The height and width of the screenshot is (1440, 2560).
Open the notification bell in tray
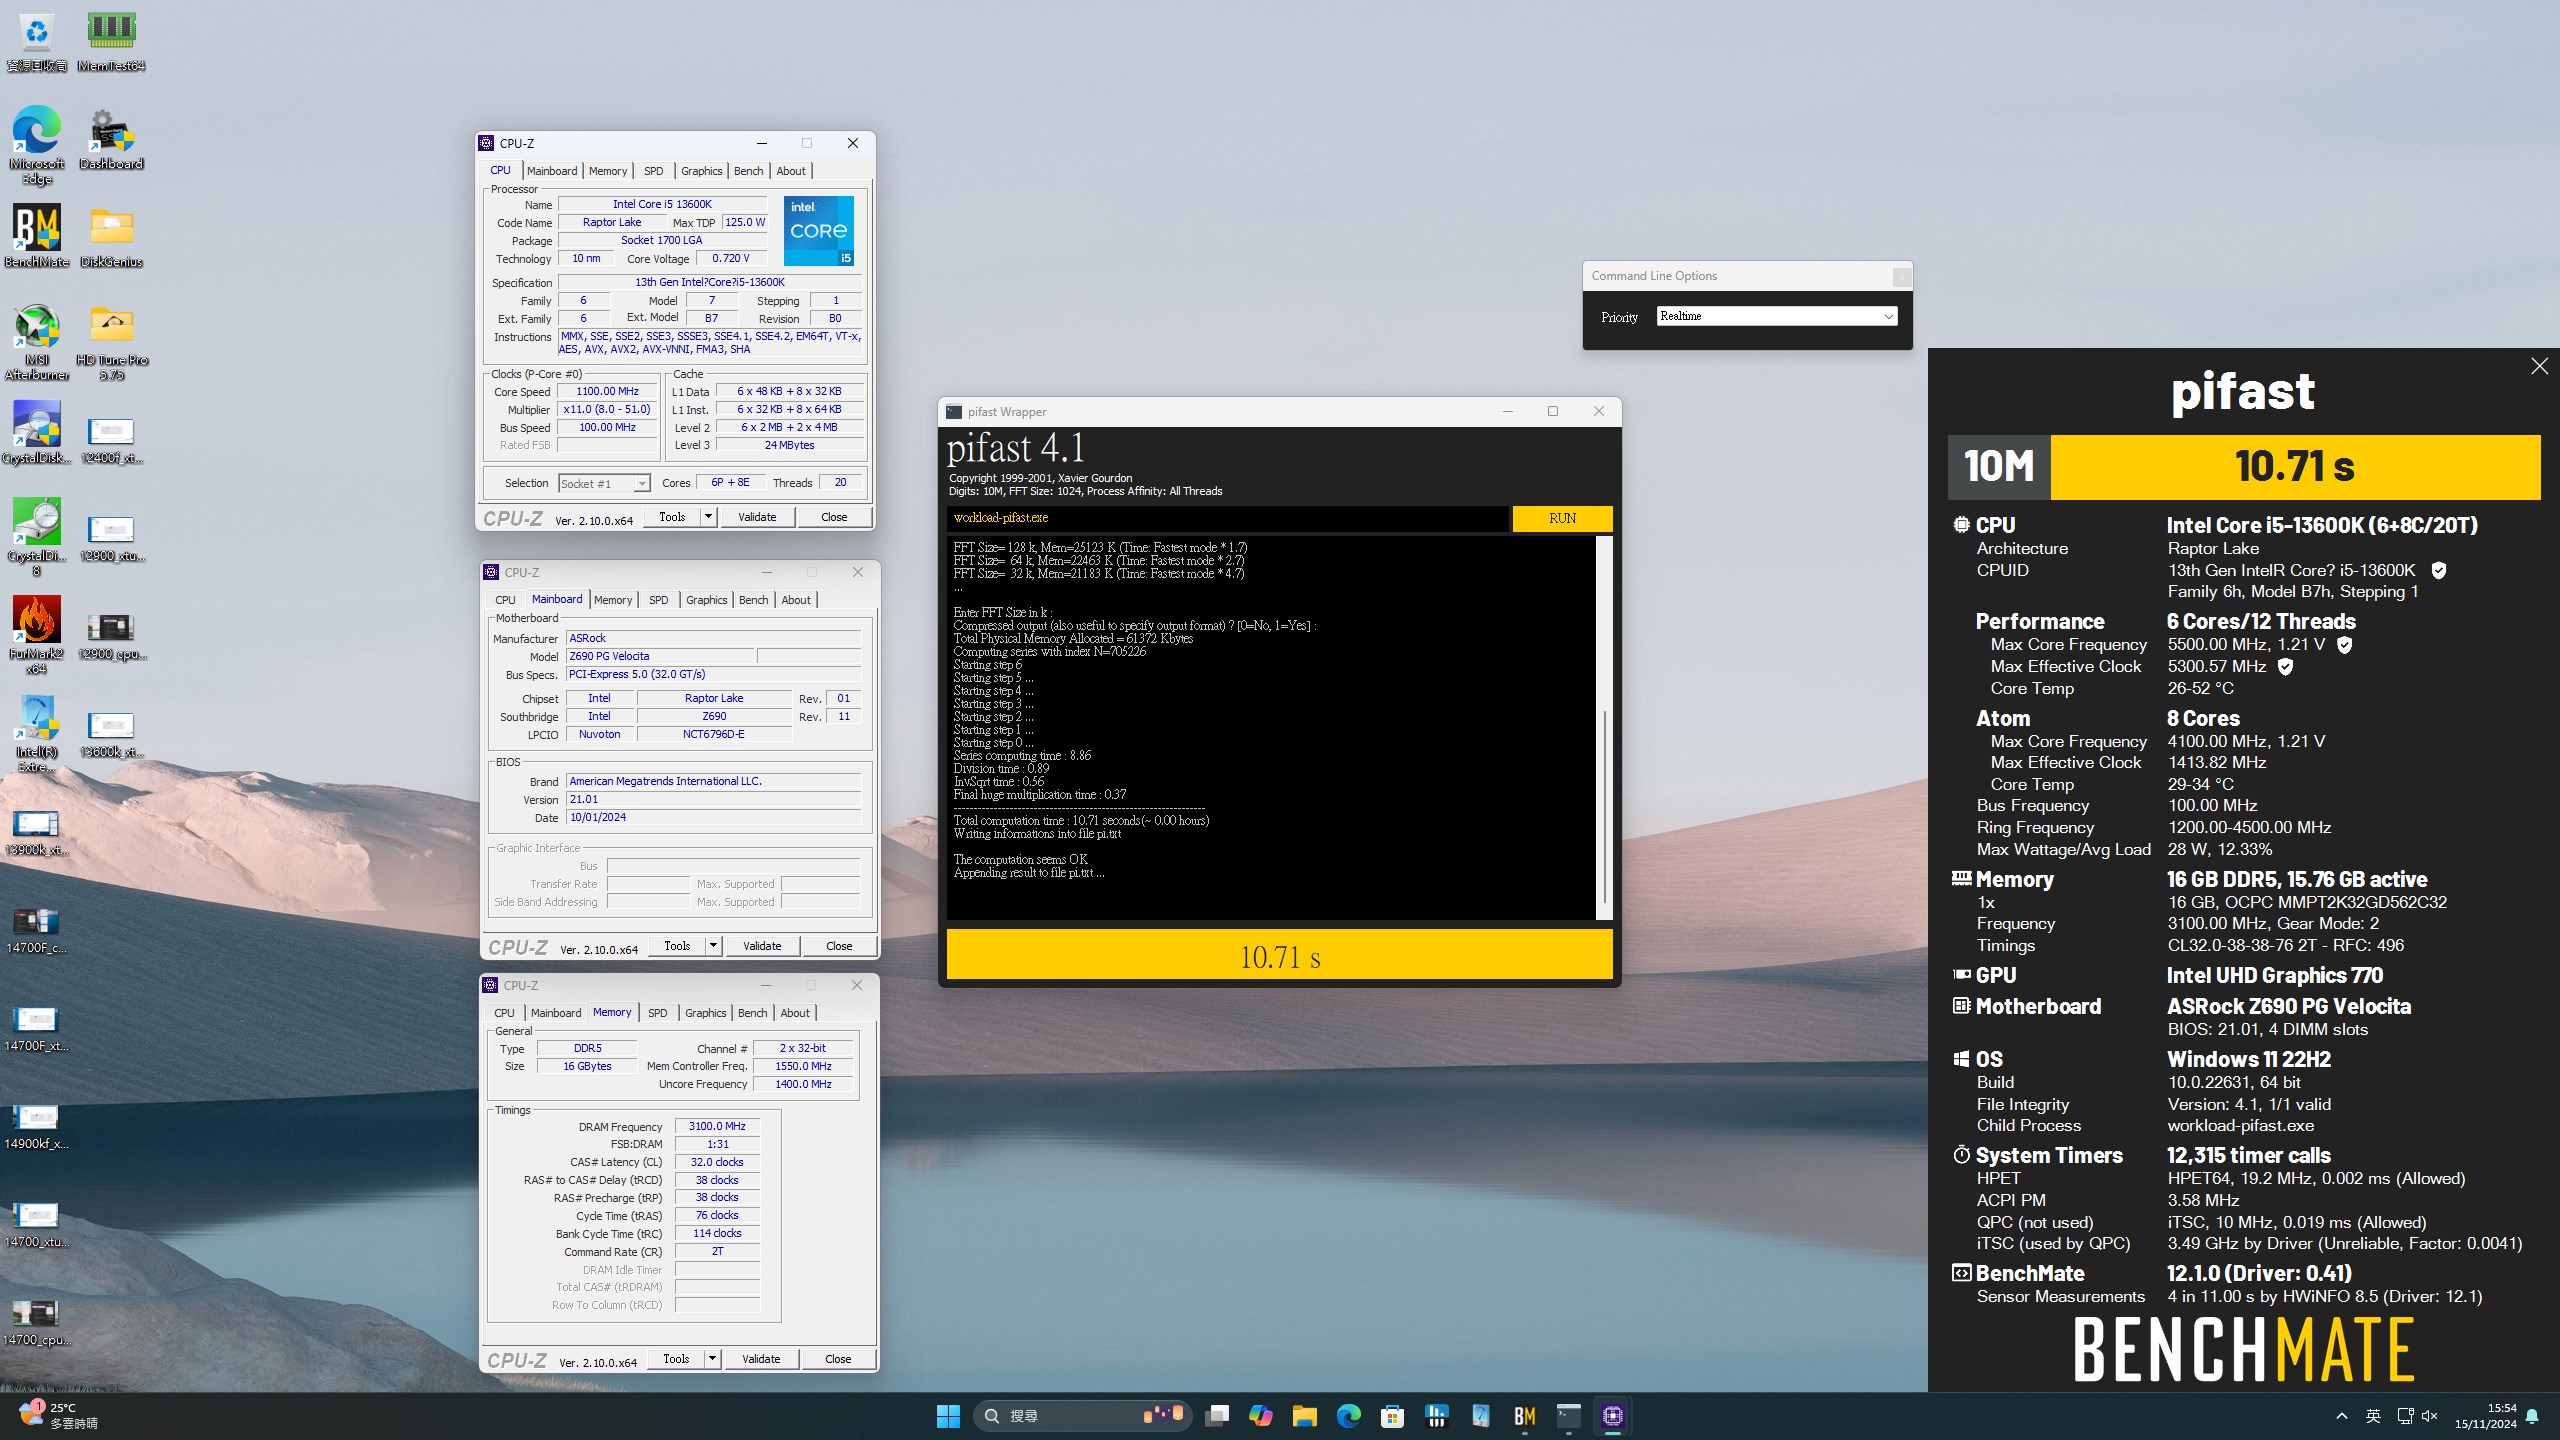(x=2532, y=1416)
